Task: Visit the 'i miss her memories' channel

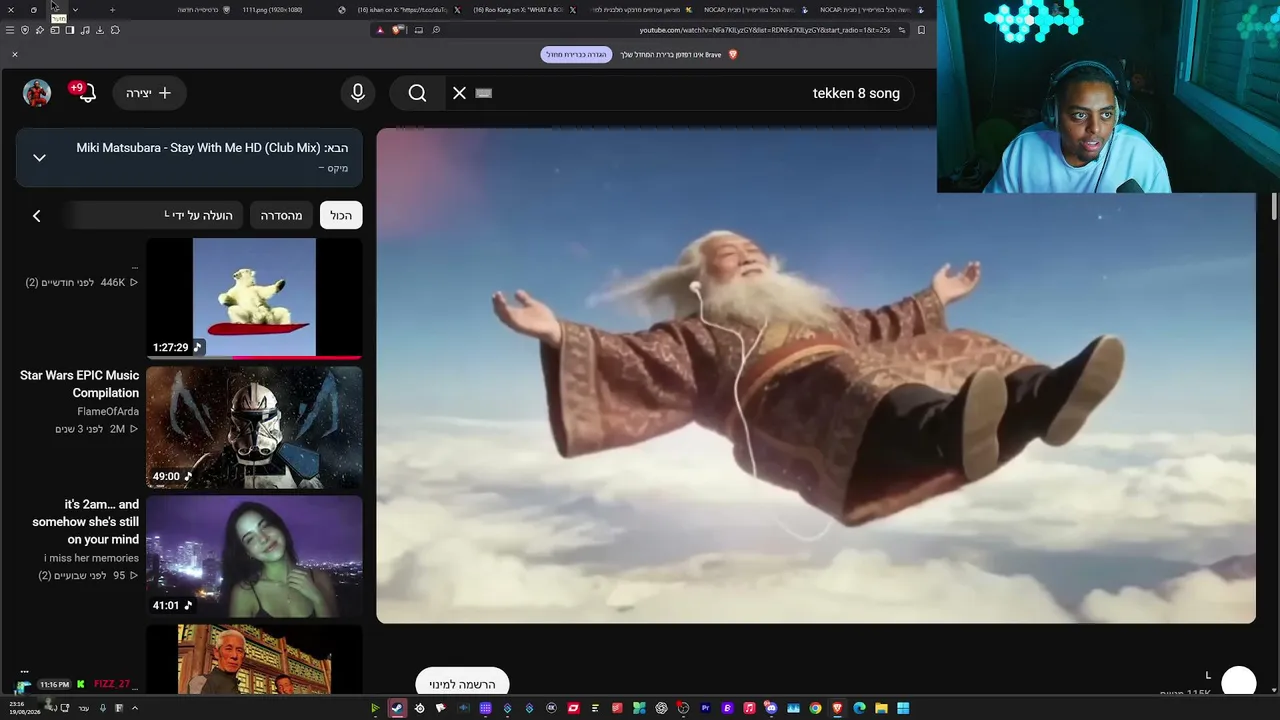Action: (x=91, y=558)
